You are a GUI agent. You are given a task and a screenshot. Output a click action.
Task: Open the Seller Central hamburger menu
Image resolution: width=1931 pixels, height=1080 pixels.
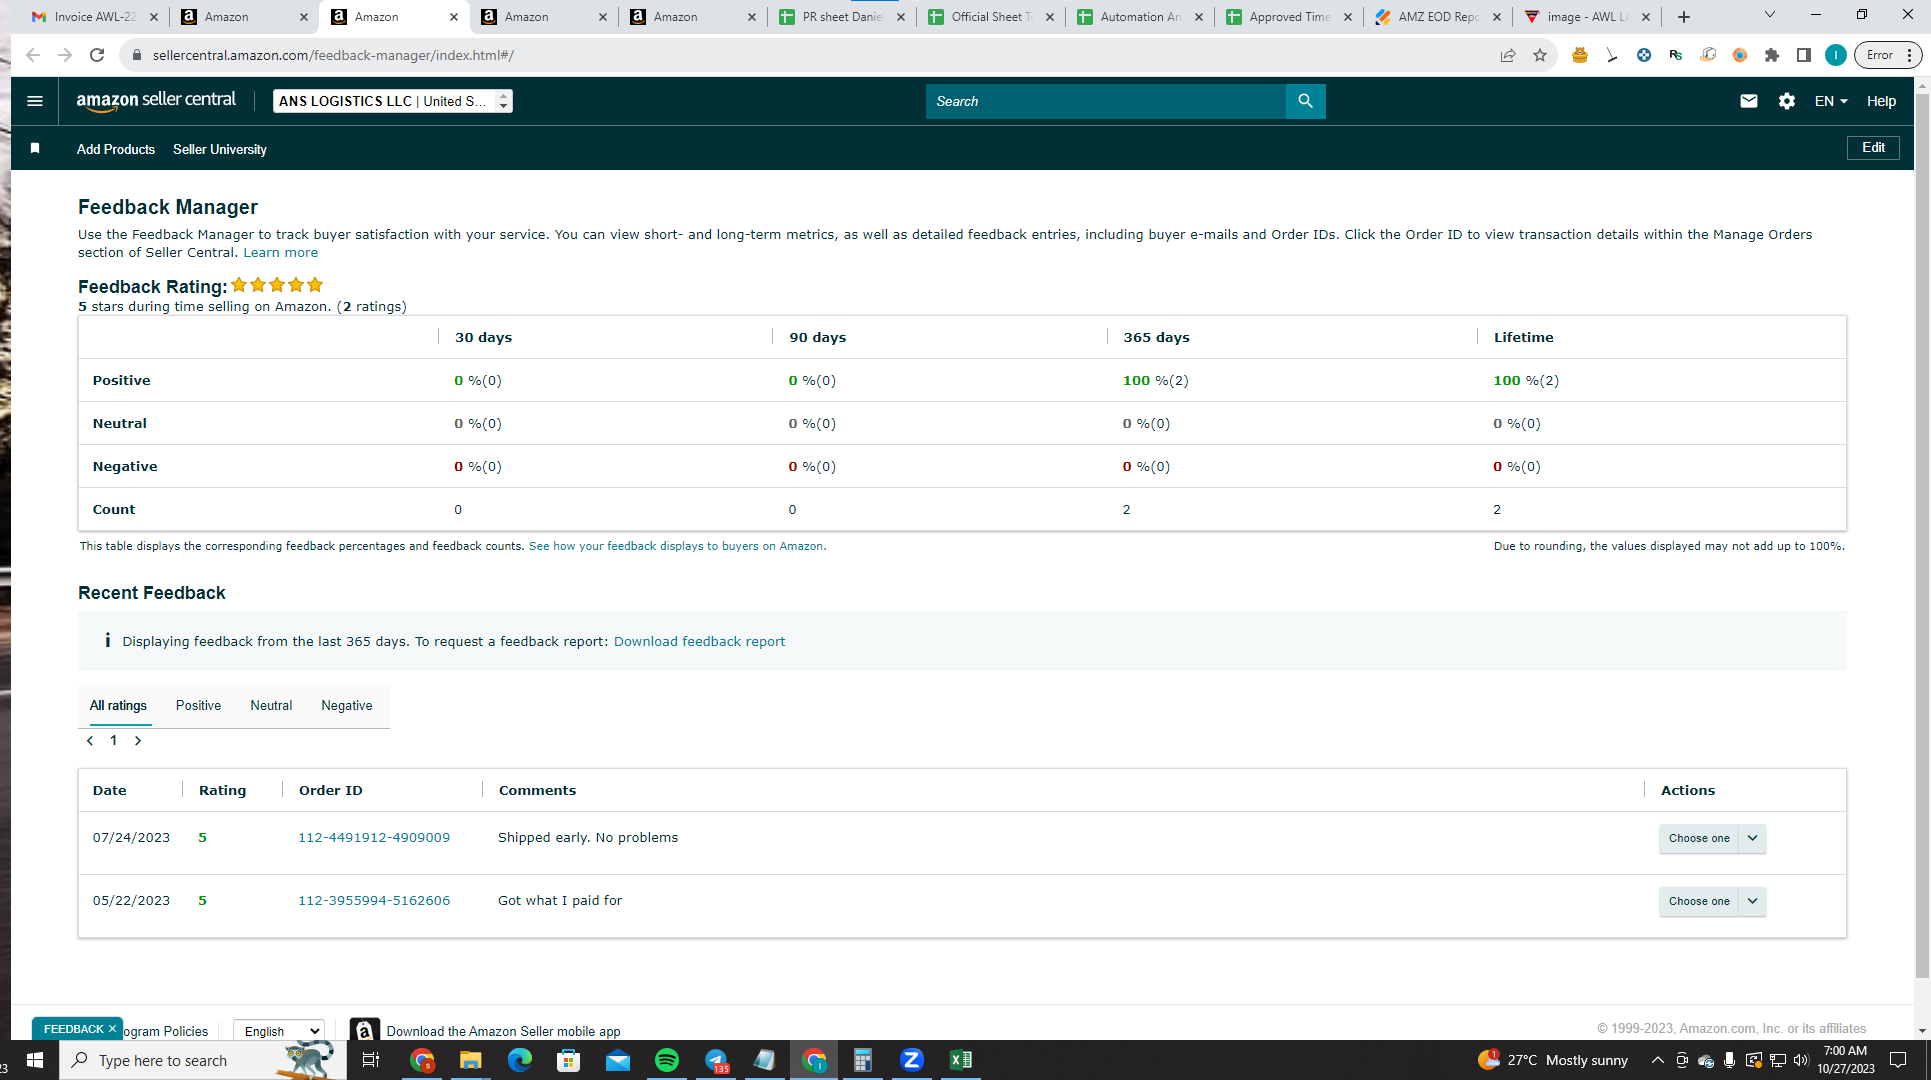click(35, 101)
